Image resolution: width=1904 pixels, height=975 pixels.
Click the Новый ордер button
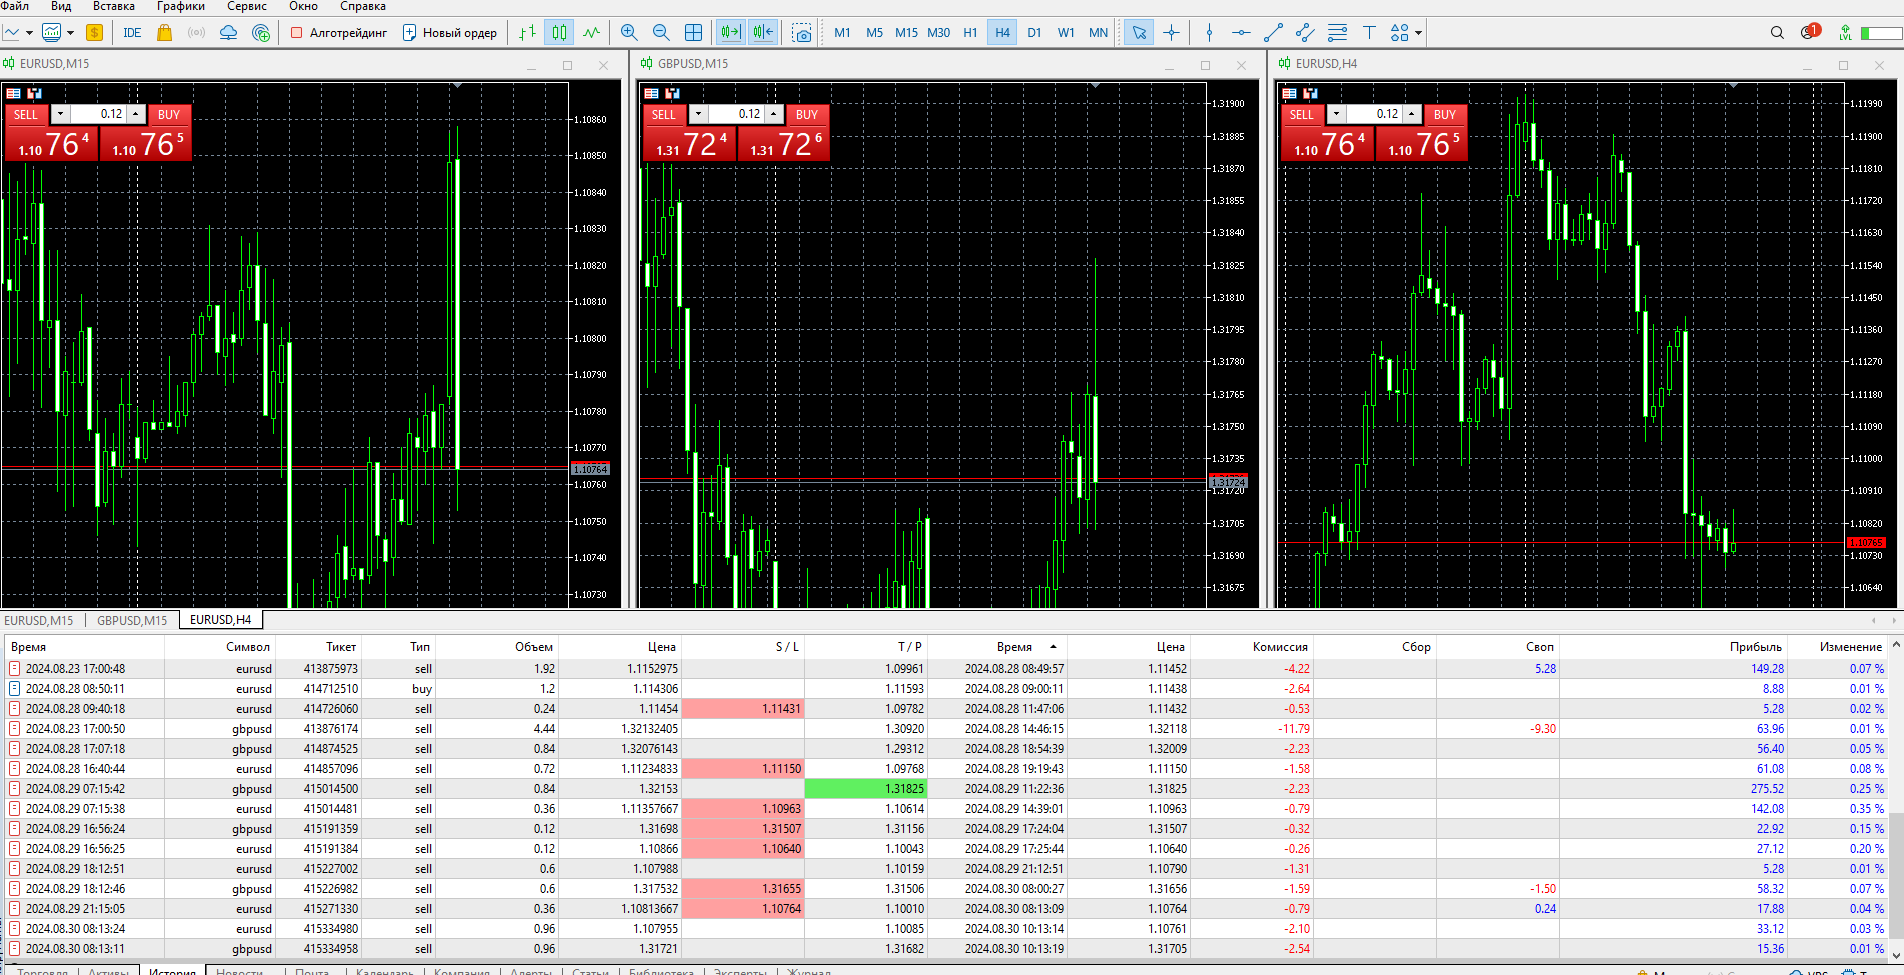click(x=449, y=33)
